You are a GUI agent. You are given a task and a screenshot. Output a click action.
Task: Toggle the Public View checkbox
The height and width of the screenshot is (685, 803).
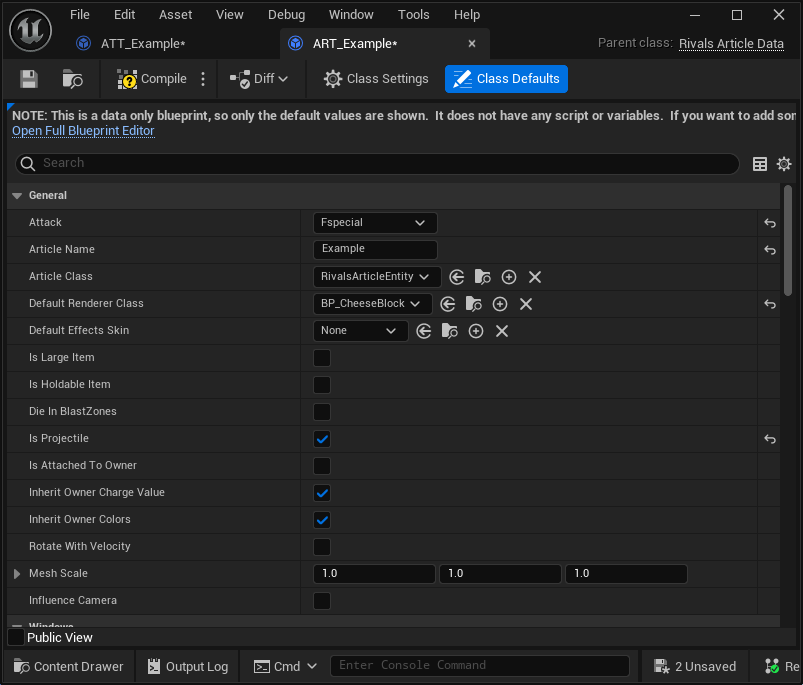[16, 637]
